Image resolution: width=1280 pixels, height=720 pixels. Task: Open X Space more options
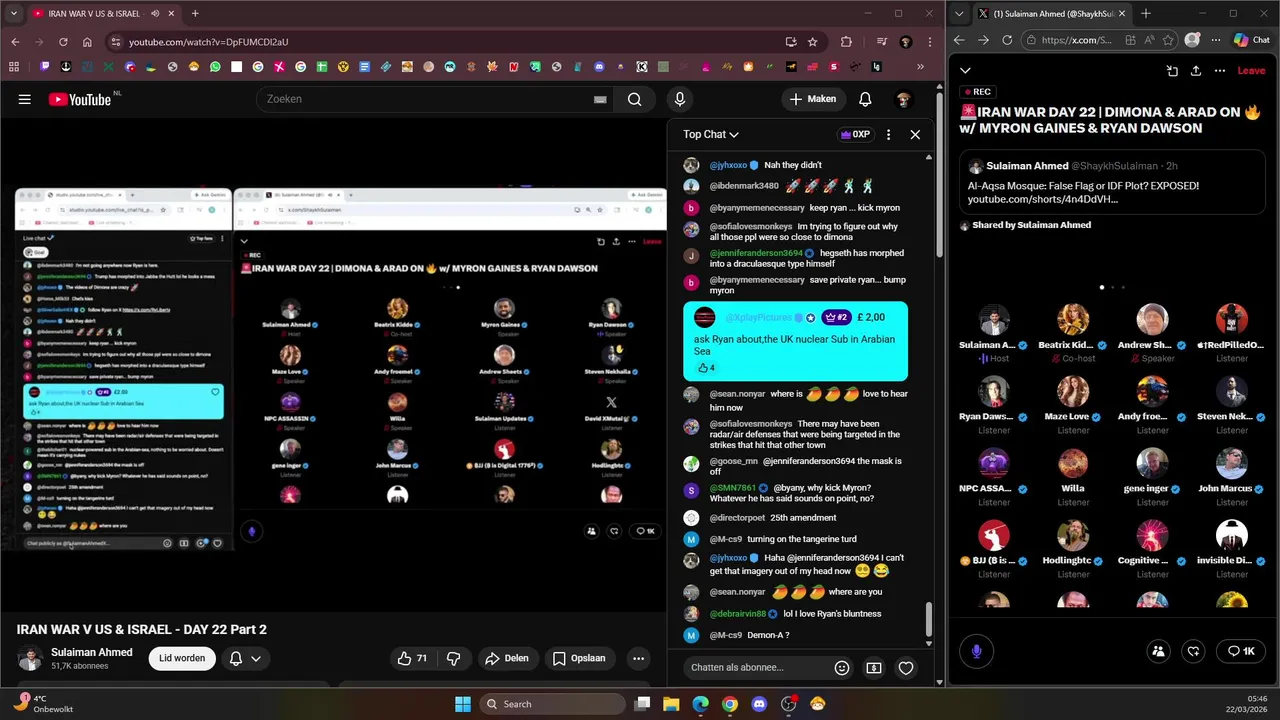[1220, 71]
